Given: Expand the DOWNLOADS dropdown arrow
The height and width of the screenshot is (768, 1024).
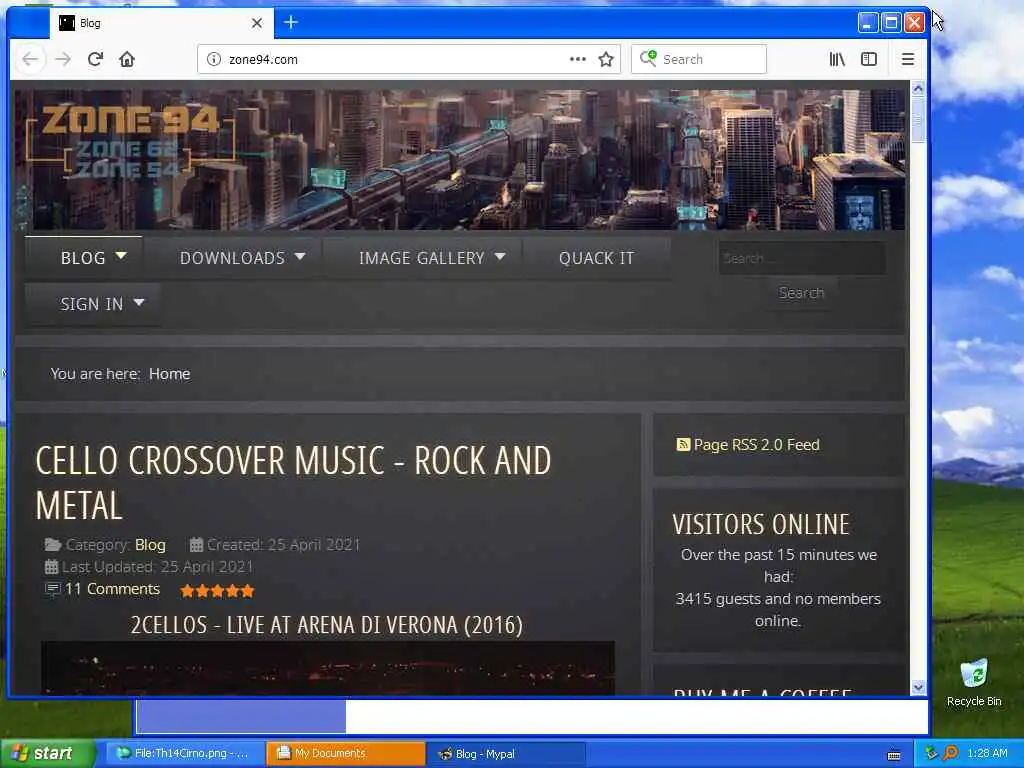Looking at the screenshot, I should coord(300,257).
